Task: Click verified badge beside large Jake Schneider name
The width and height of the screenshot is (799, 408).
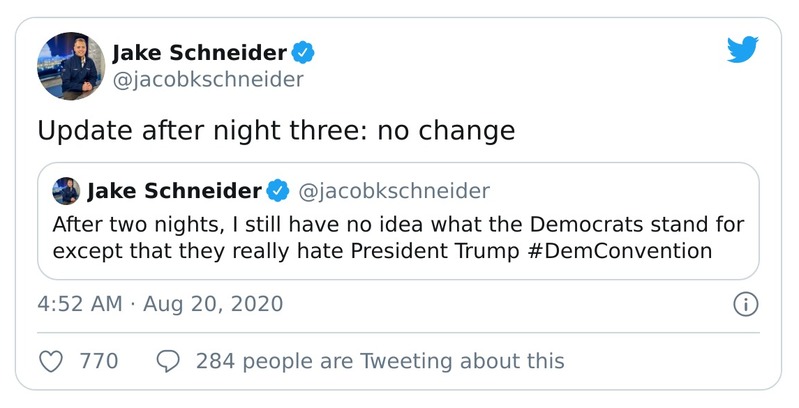Action: [303, 52]
